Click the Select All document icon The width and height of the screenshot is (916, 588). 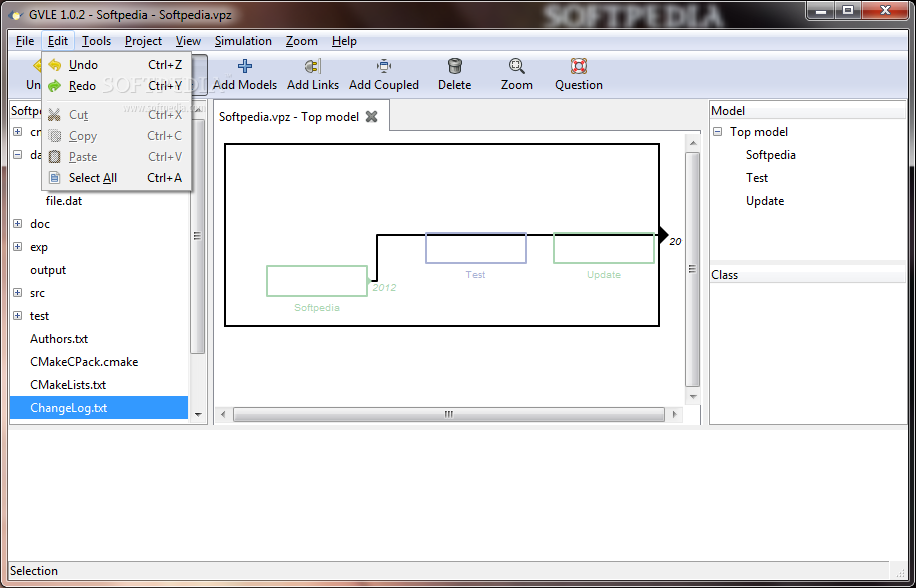55,178
